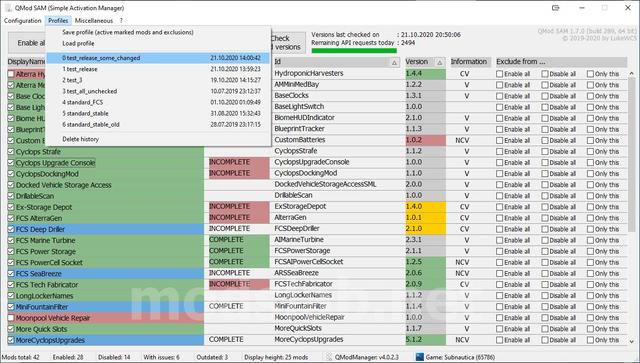Click the scroll-up arrow of the mod list

point(631,74)
